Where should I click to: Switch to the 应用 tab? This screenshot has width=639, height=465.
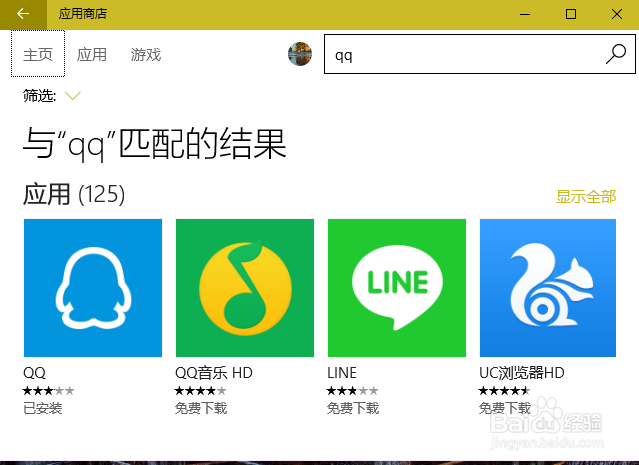pyautogui.click(x=92, y=54)
